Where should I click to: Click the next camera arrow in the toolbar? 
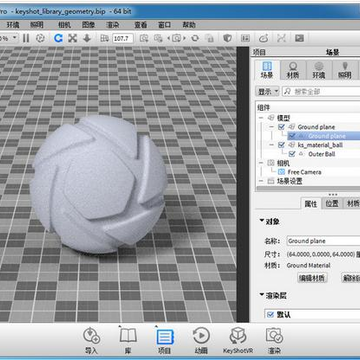click(184, 39)
